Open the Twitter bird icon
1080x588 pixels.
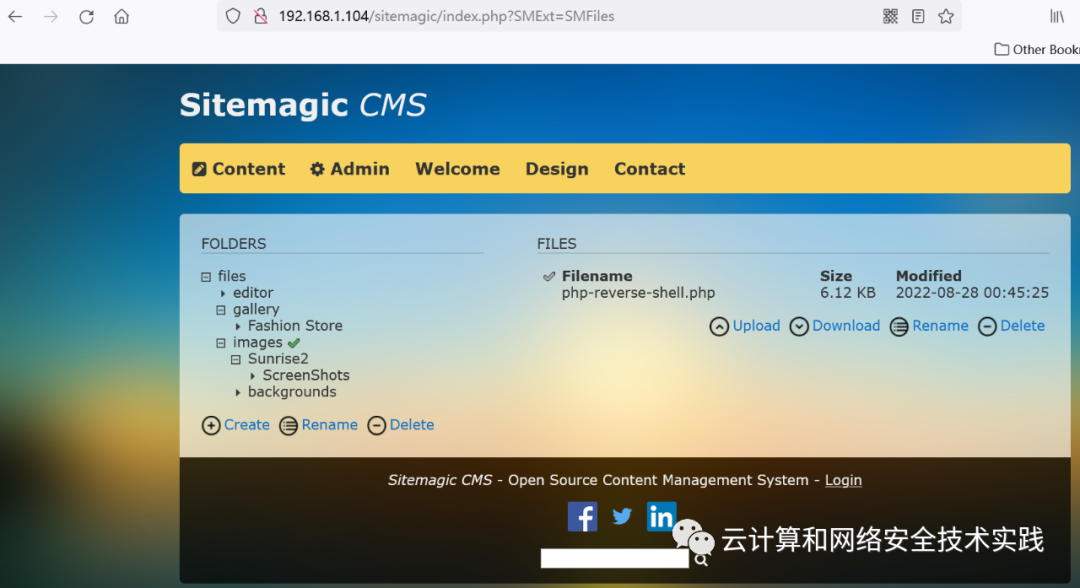pyautogui.click(x=622, y=516)
